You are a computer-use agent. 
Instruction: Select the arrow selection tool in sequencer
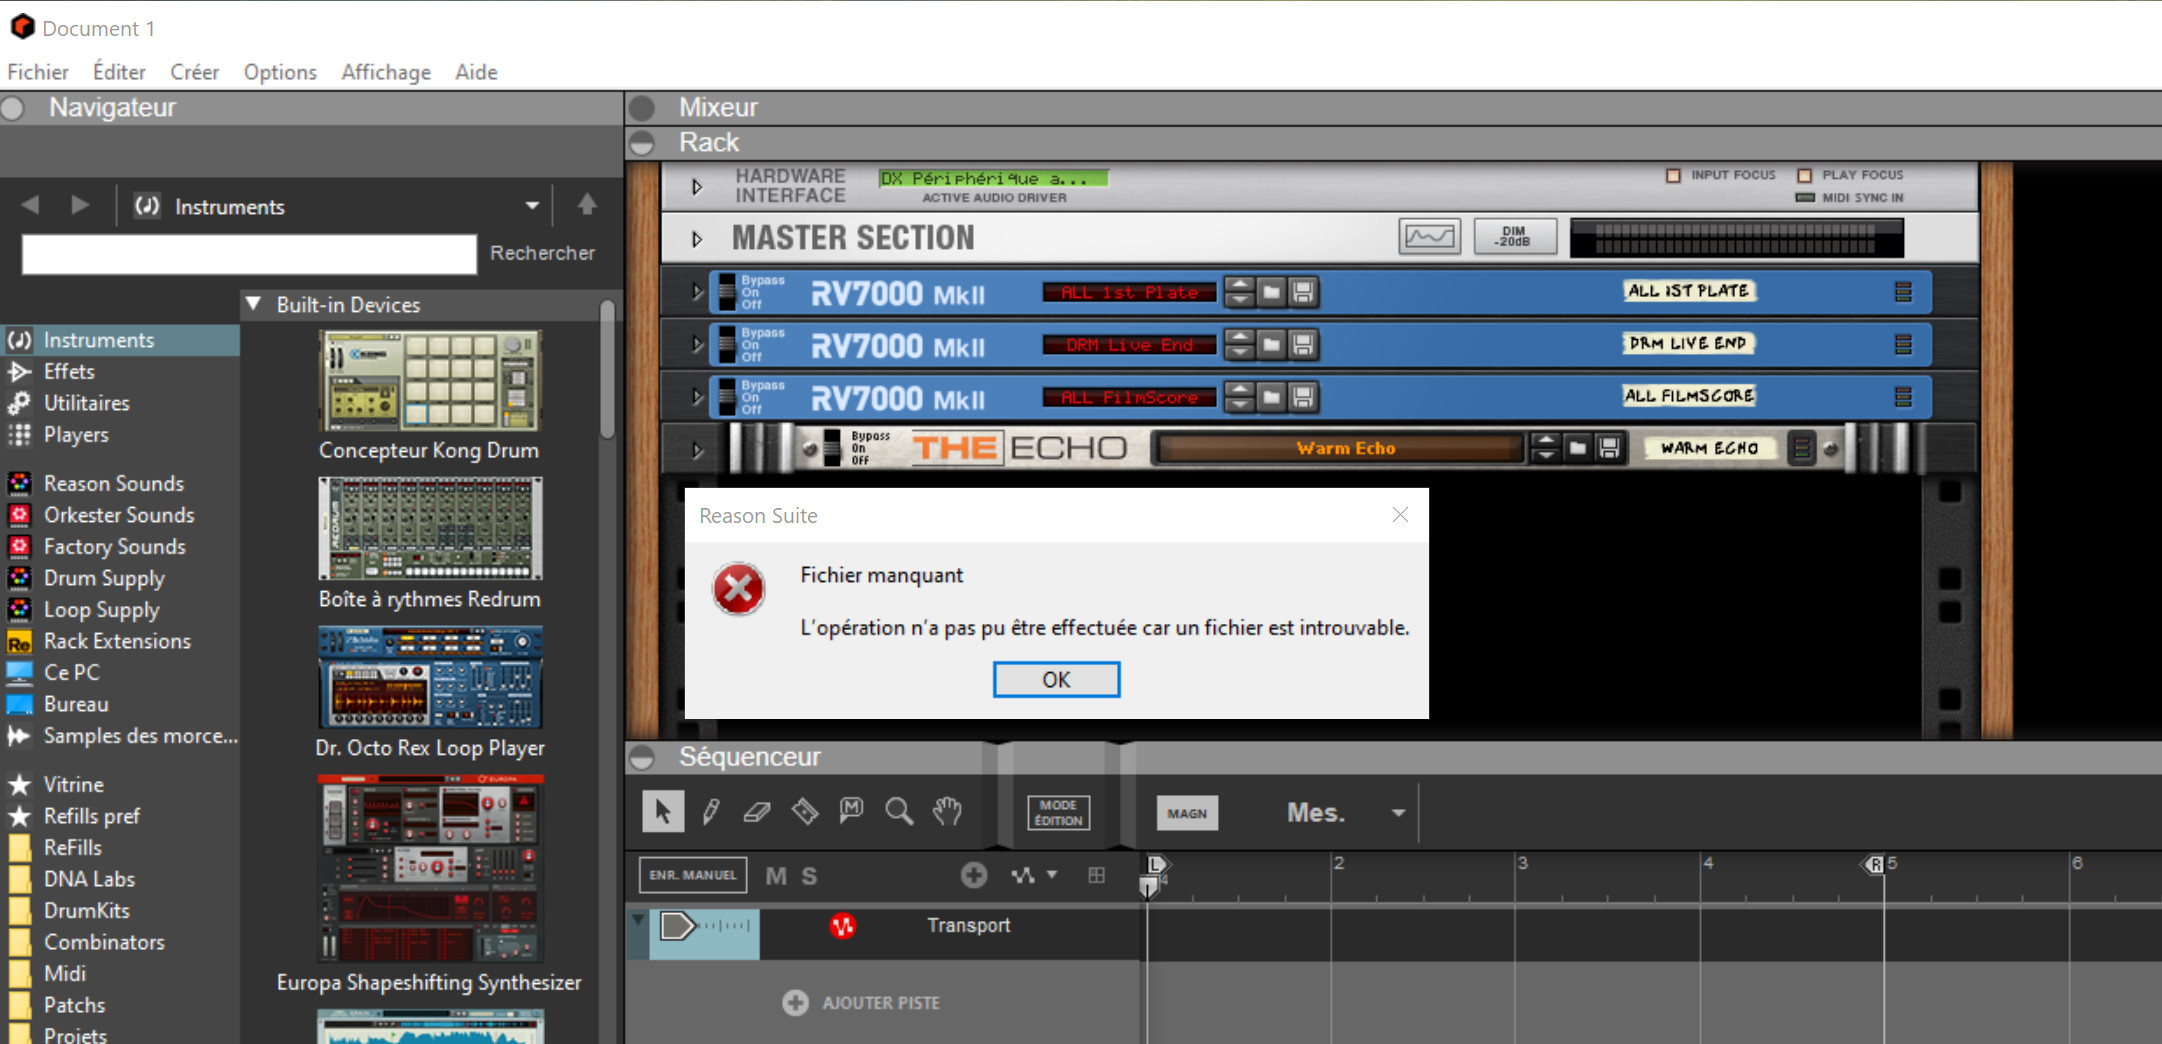click(662, 811)
